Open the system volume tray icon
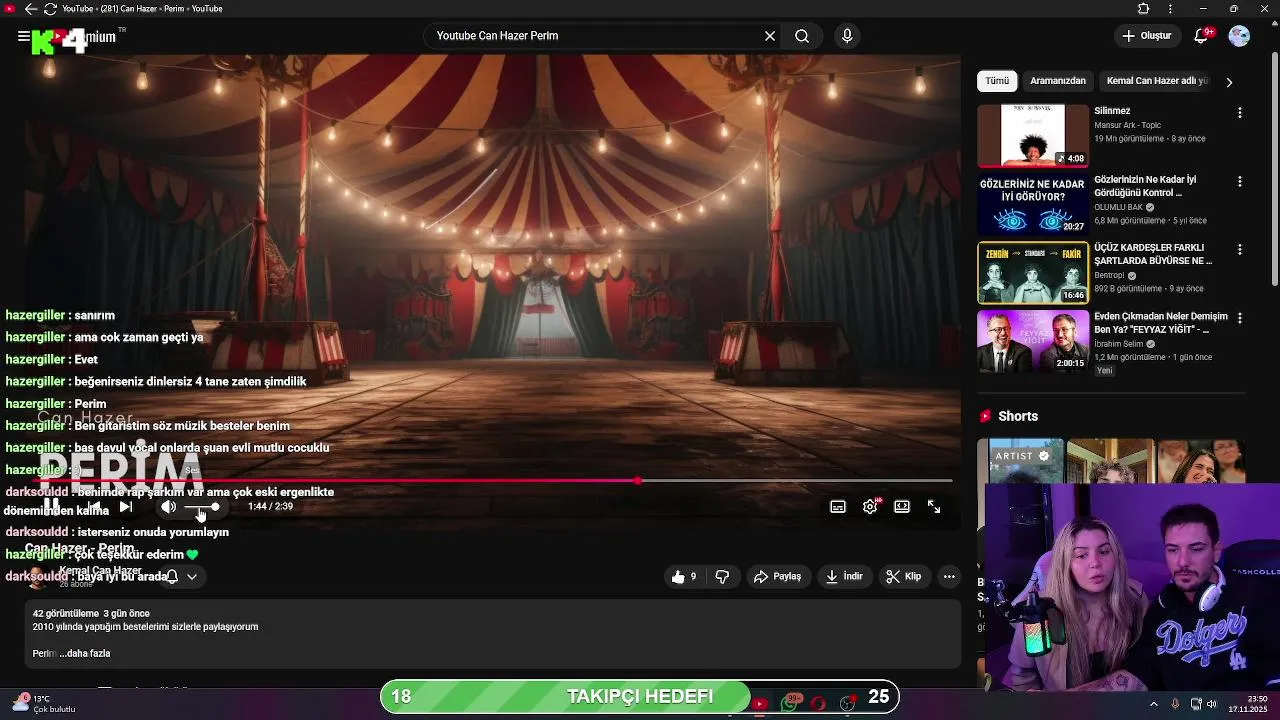Viewport: 1280px width, 720px height. point(1211,704)
